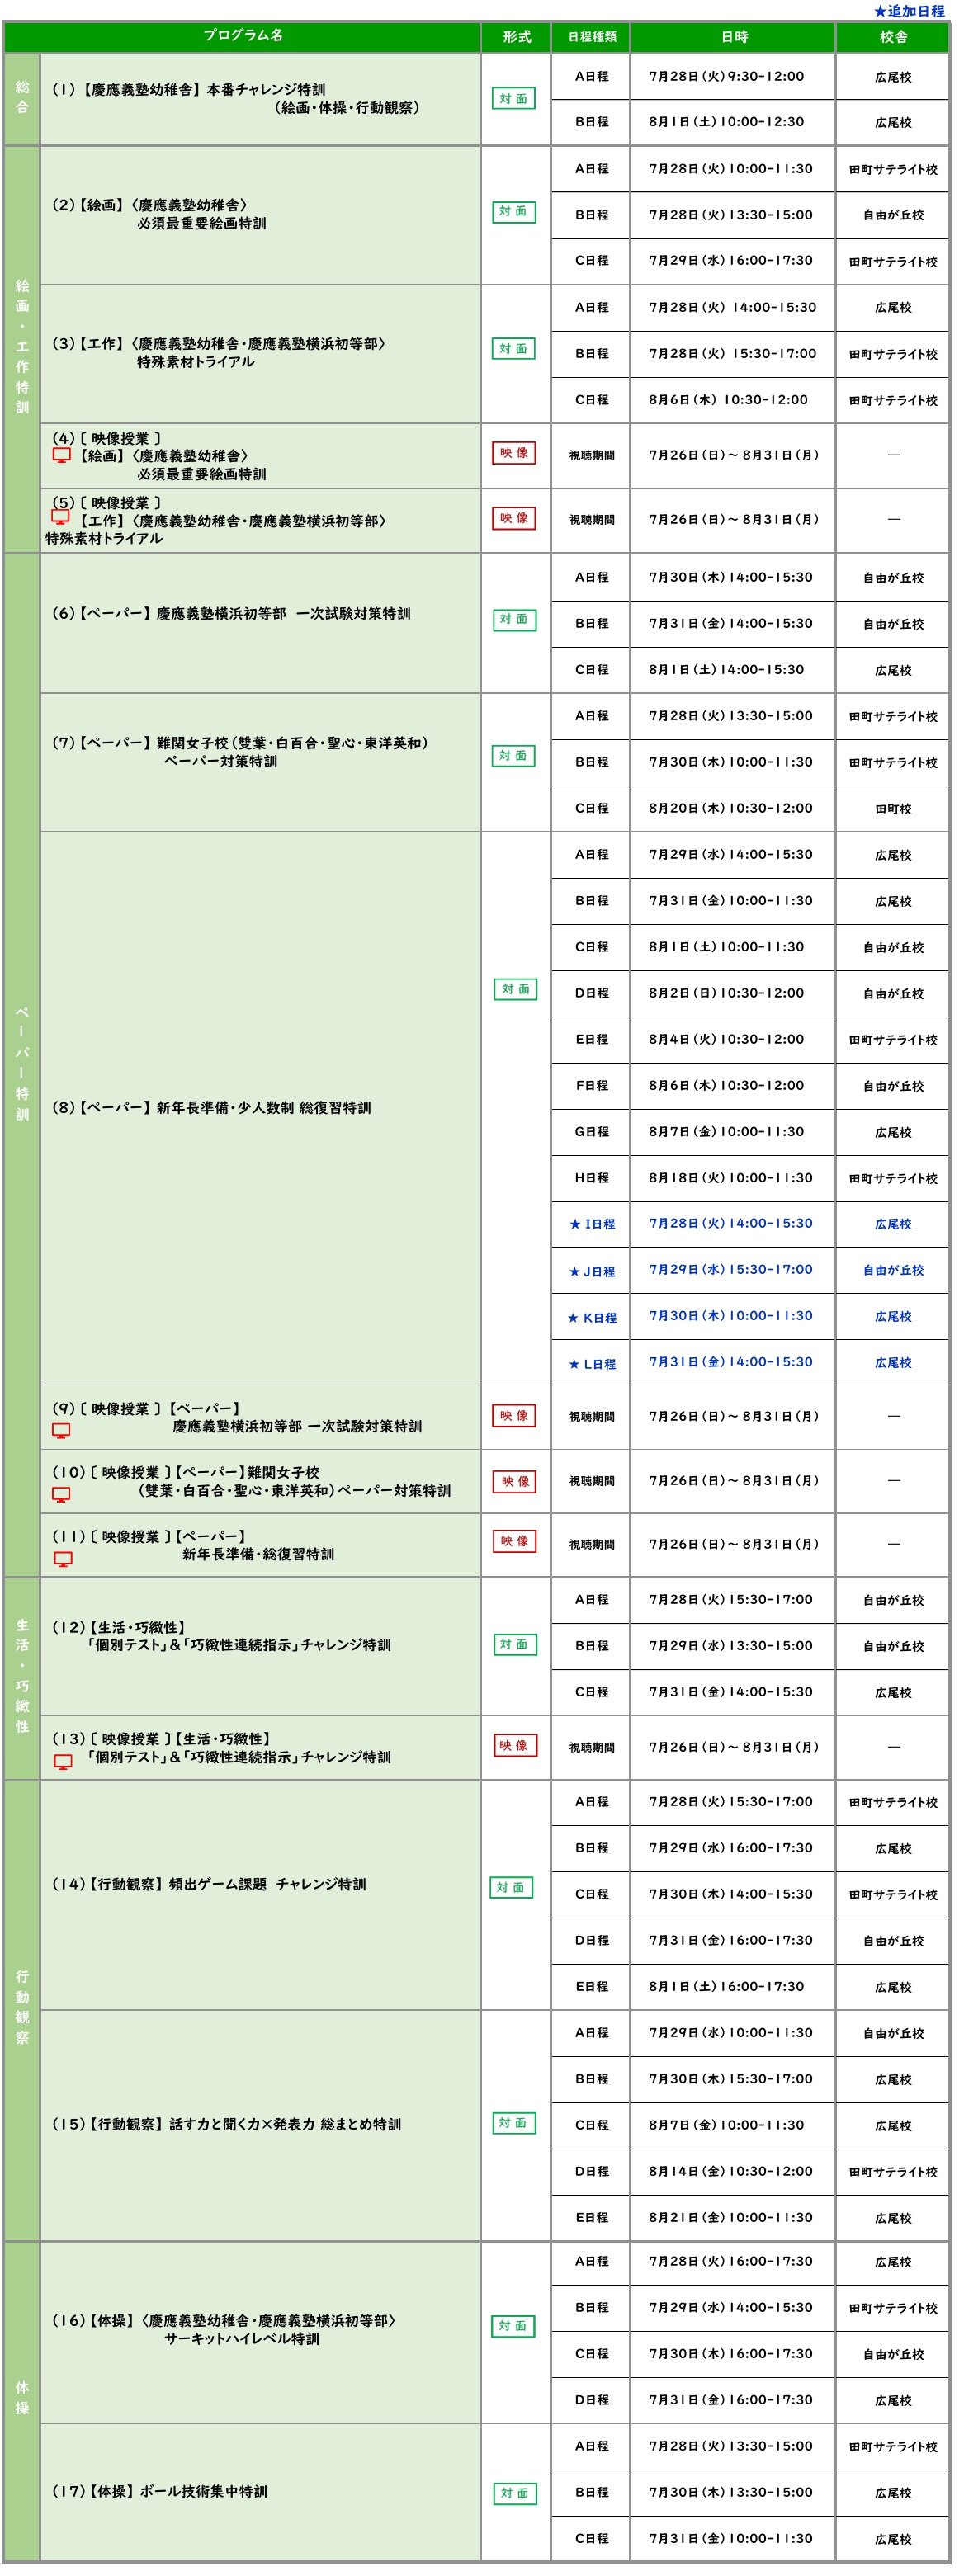Click program (3) 特殊素材トライアル title
The image size is (964, 2576).
(218, 352)
